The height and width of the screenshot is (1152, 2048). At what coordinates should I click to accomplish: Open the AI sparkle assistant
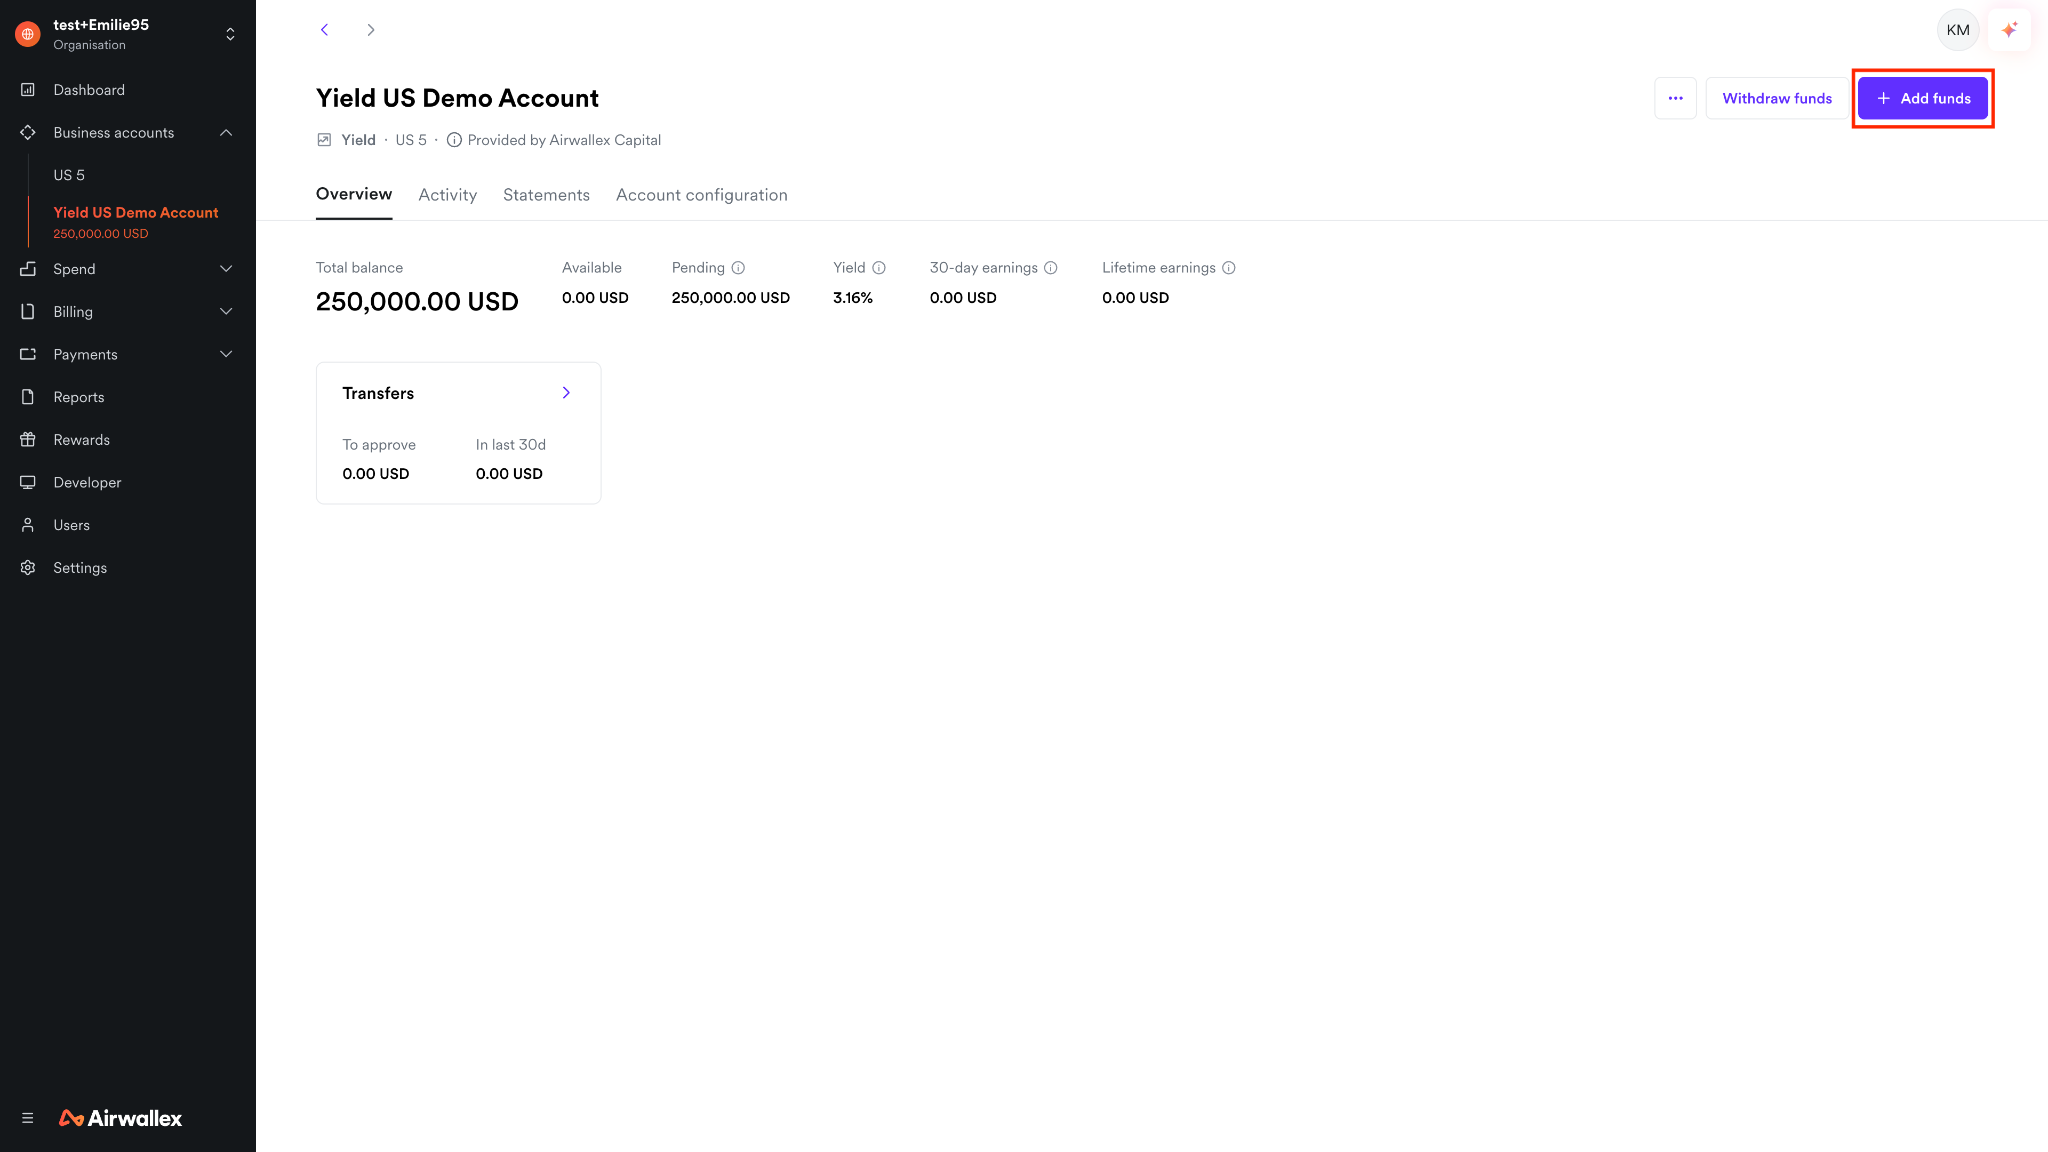tap(2010, 30)
